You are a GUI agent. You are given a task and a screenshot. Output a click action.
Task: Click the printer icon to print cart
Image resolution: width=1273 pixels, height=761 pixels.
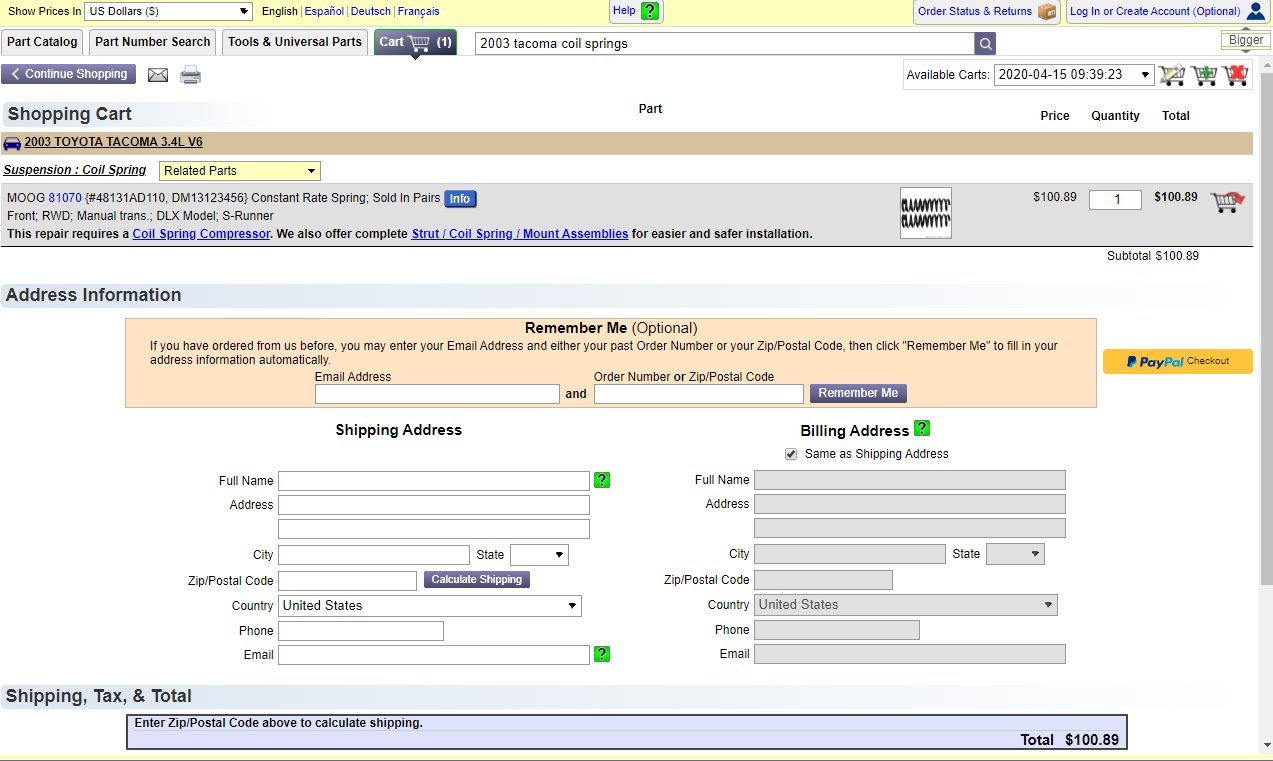point(190,75)
